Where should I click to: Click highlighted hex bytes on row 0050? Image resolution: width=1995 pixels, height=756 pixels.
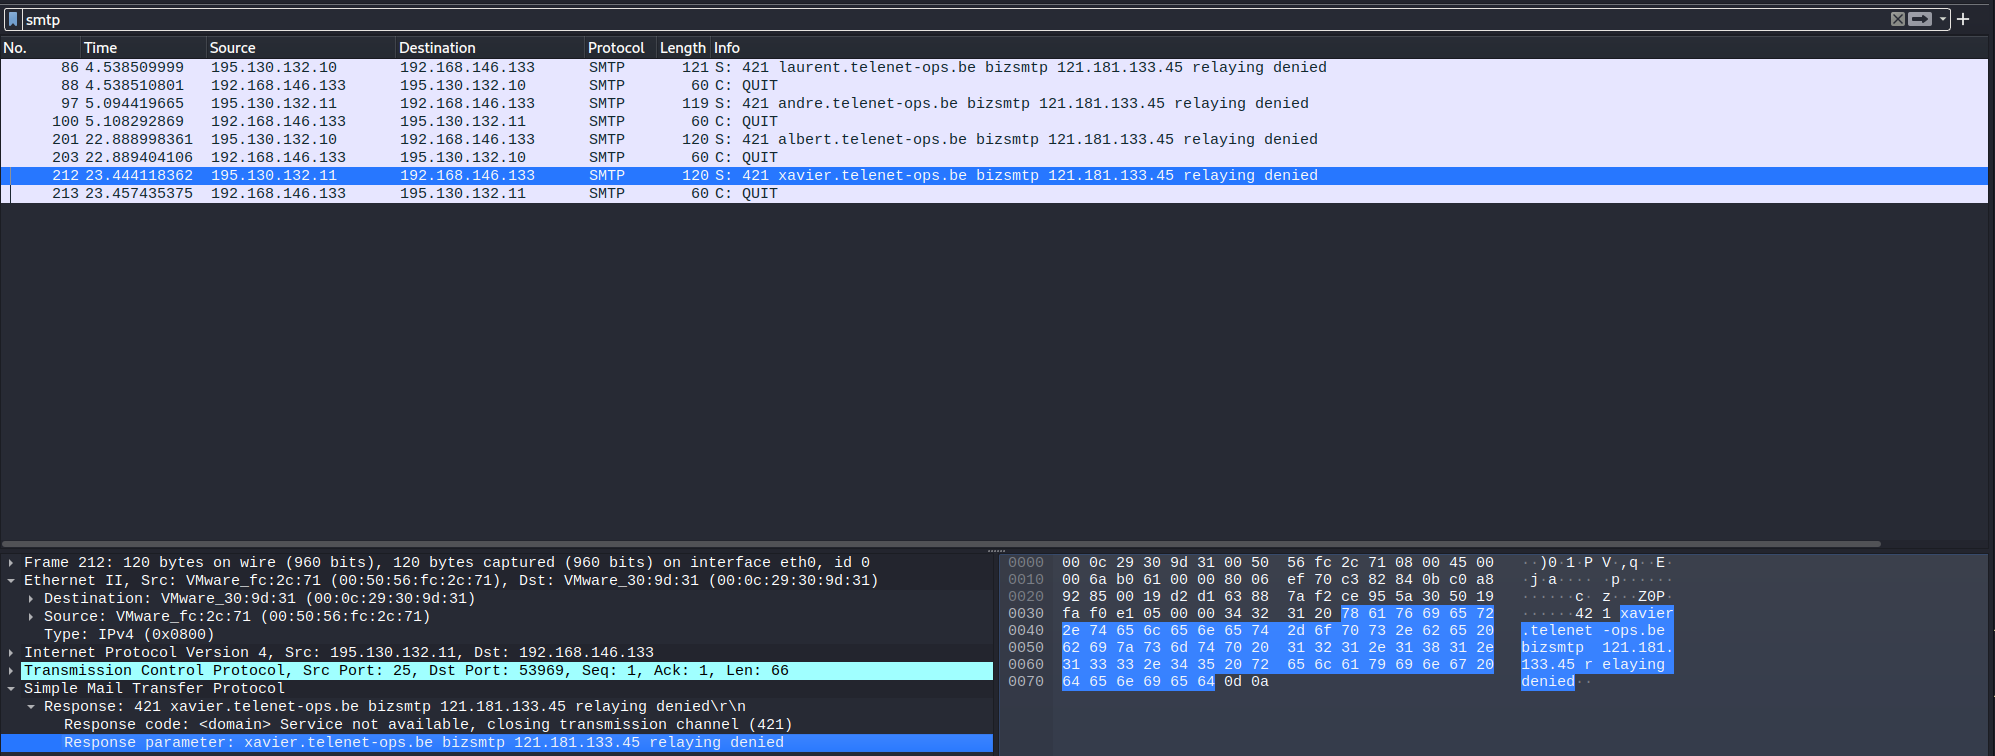pyautogui.click(x=1278, y=648)
